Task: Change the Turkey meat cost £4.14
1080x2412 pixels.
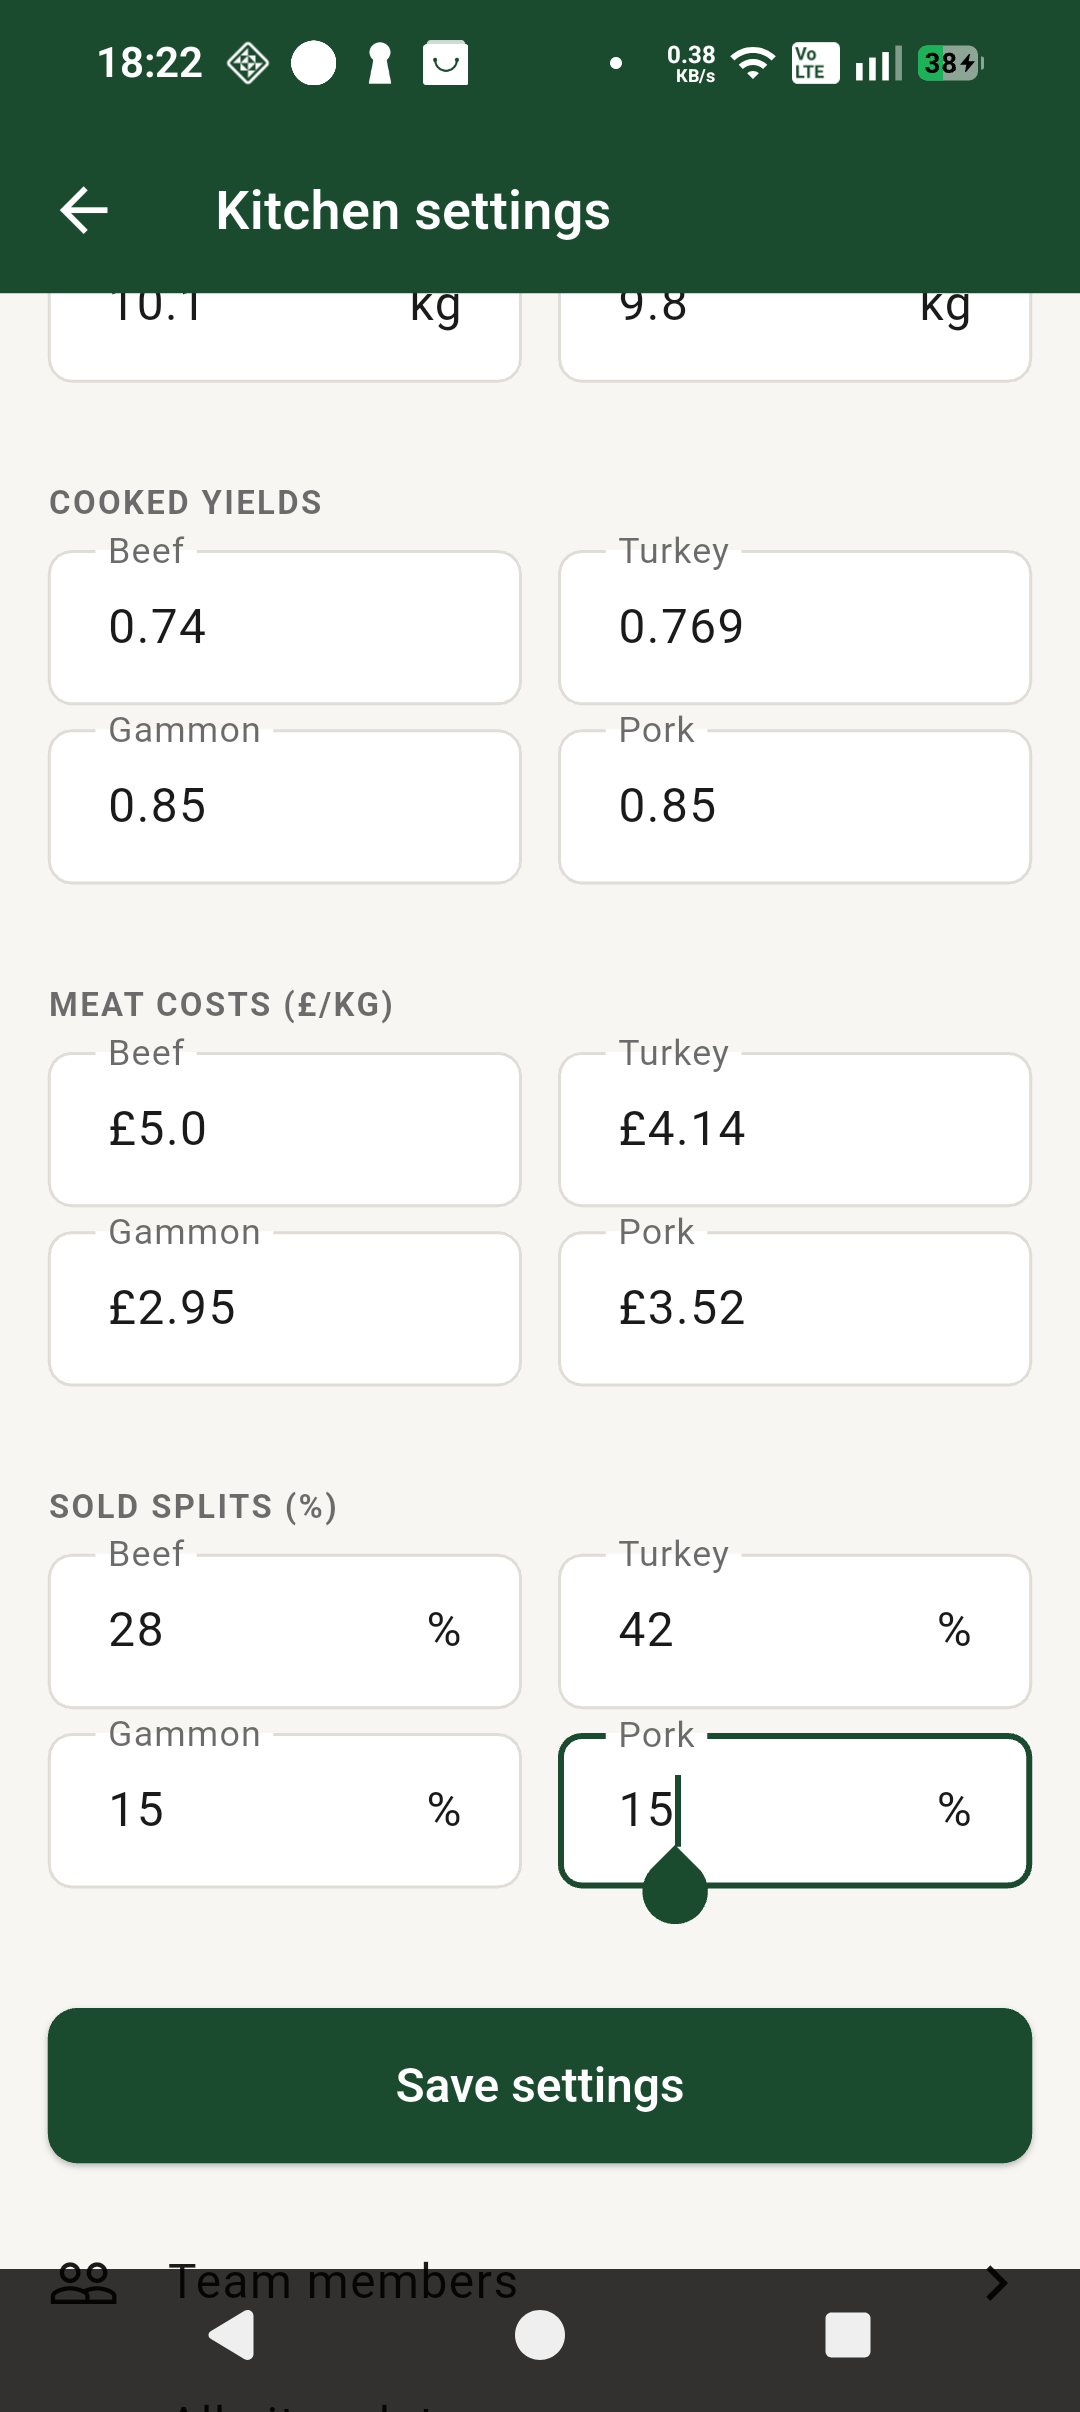Action: pyautogui.click(x=795, y=1129)
